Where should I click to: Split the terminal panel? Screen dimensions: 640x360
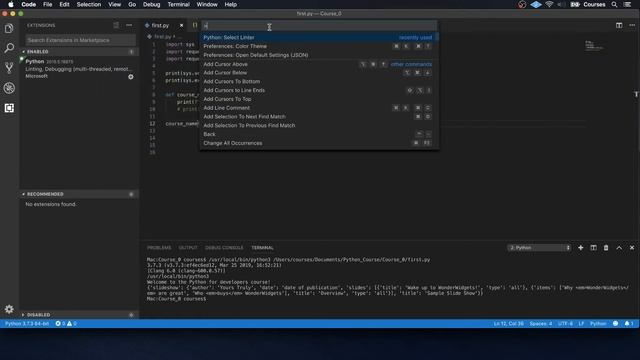[593, 248]
